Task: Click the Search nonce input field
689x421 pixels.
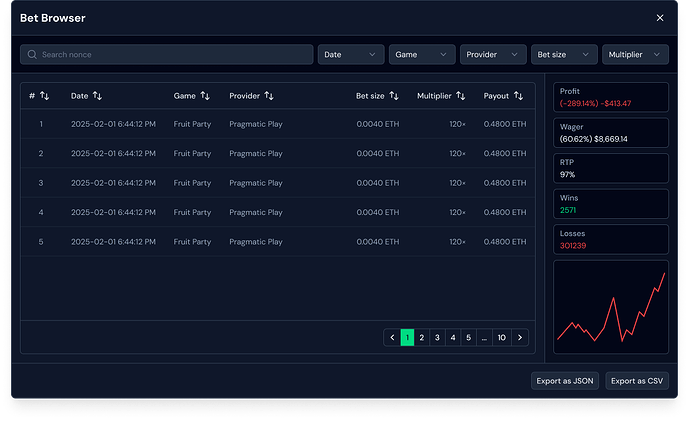Action: (x=166, y=54)
